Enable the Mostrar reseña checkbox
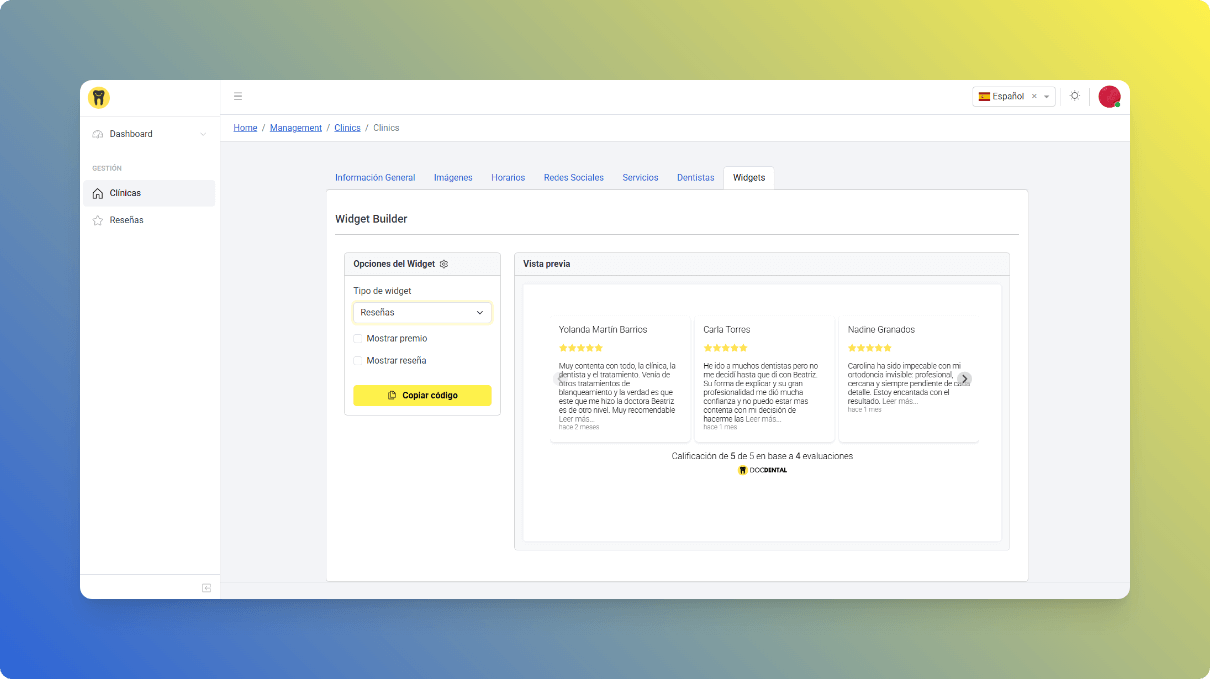Screen dimensions: 1210x679 [x=358, y=361]
